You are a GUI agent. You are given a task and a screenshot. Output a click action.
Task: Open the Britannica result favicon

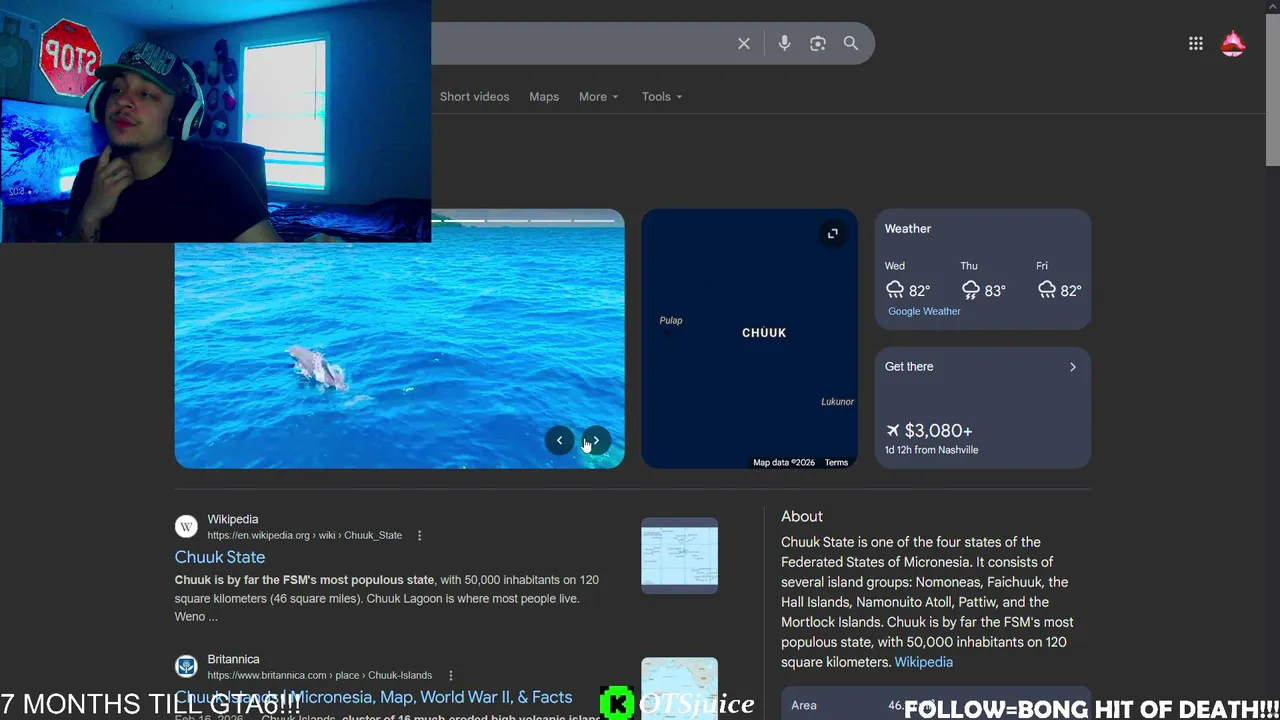(186, 667)
